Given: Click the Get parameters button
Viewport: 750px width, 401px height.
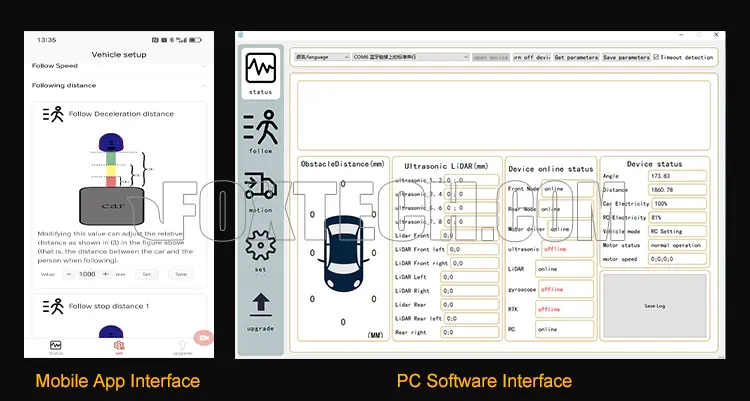Looking at the screenshot, I should pyautogui.click(x=576, y=57).
